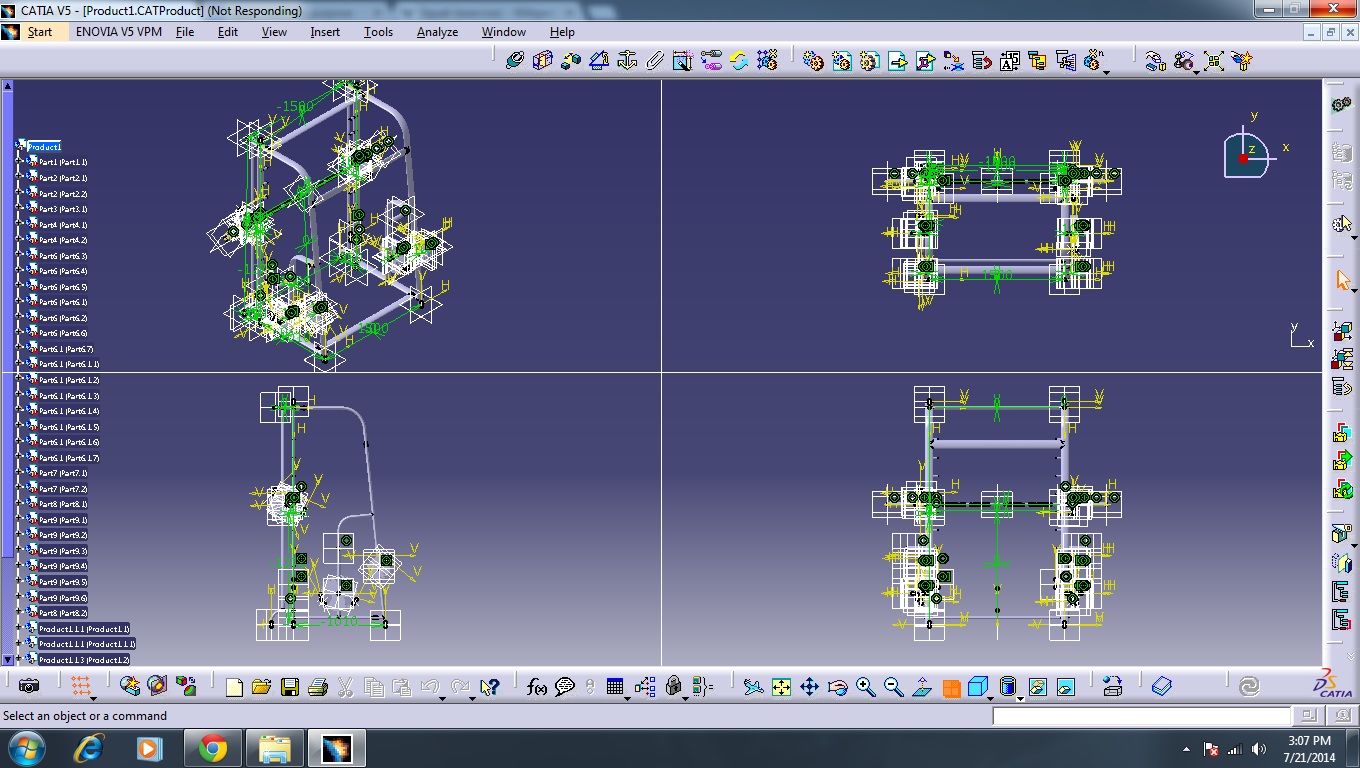
Task: Select the Quick Constraint tool
Action: coord(683,61)
